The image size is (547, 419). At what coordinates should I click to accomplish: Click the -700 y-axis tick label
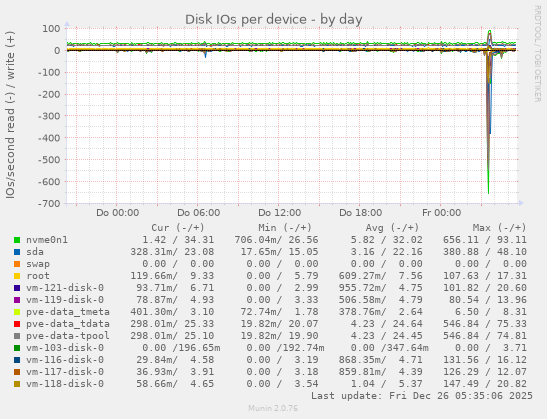(49, 204)
